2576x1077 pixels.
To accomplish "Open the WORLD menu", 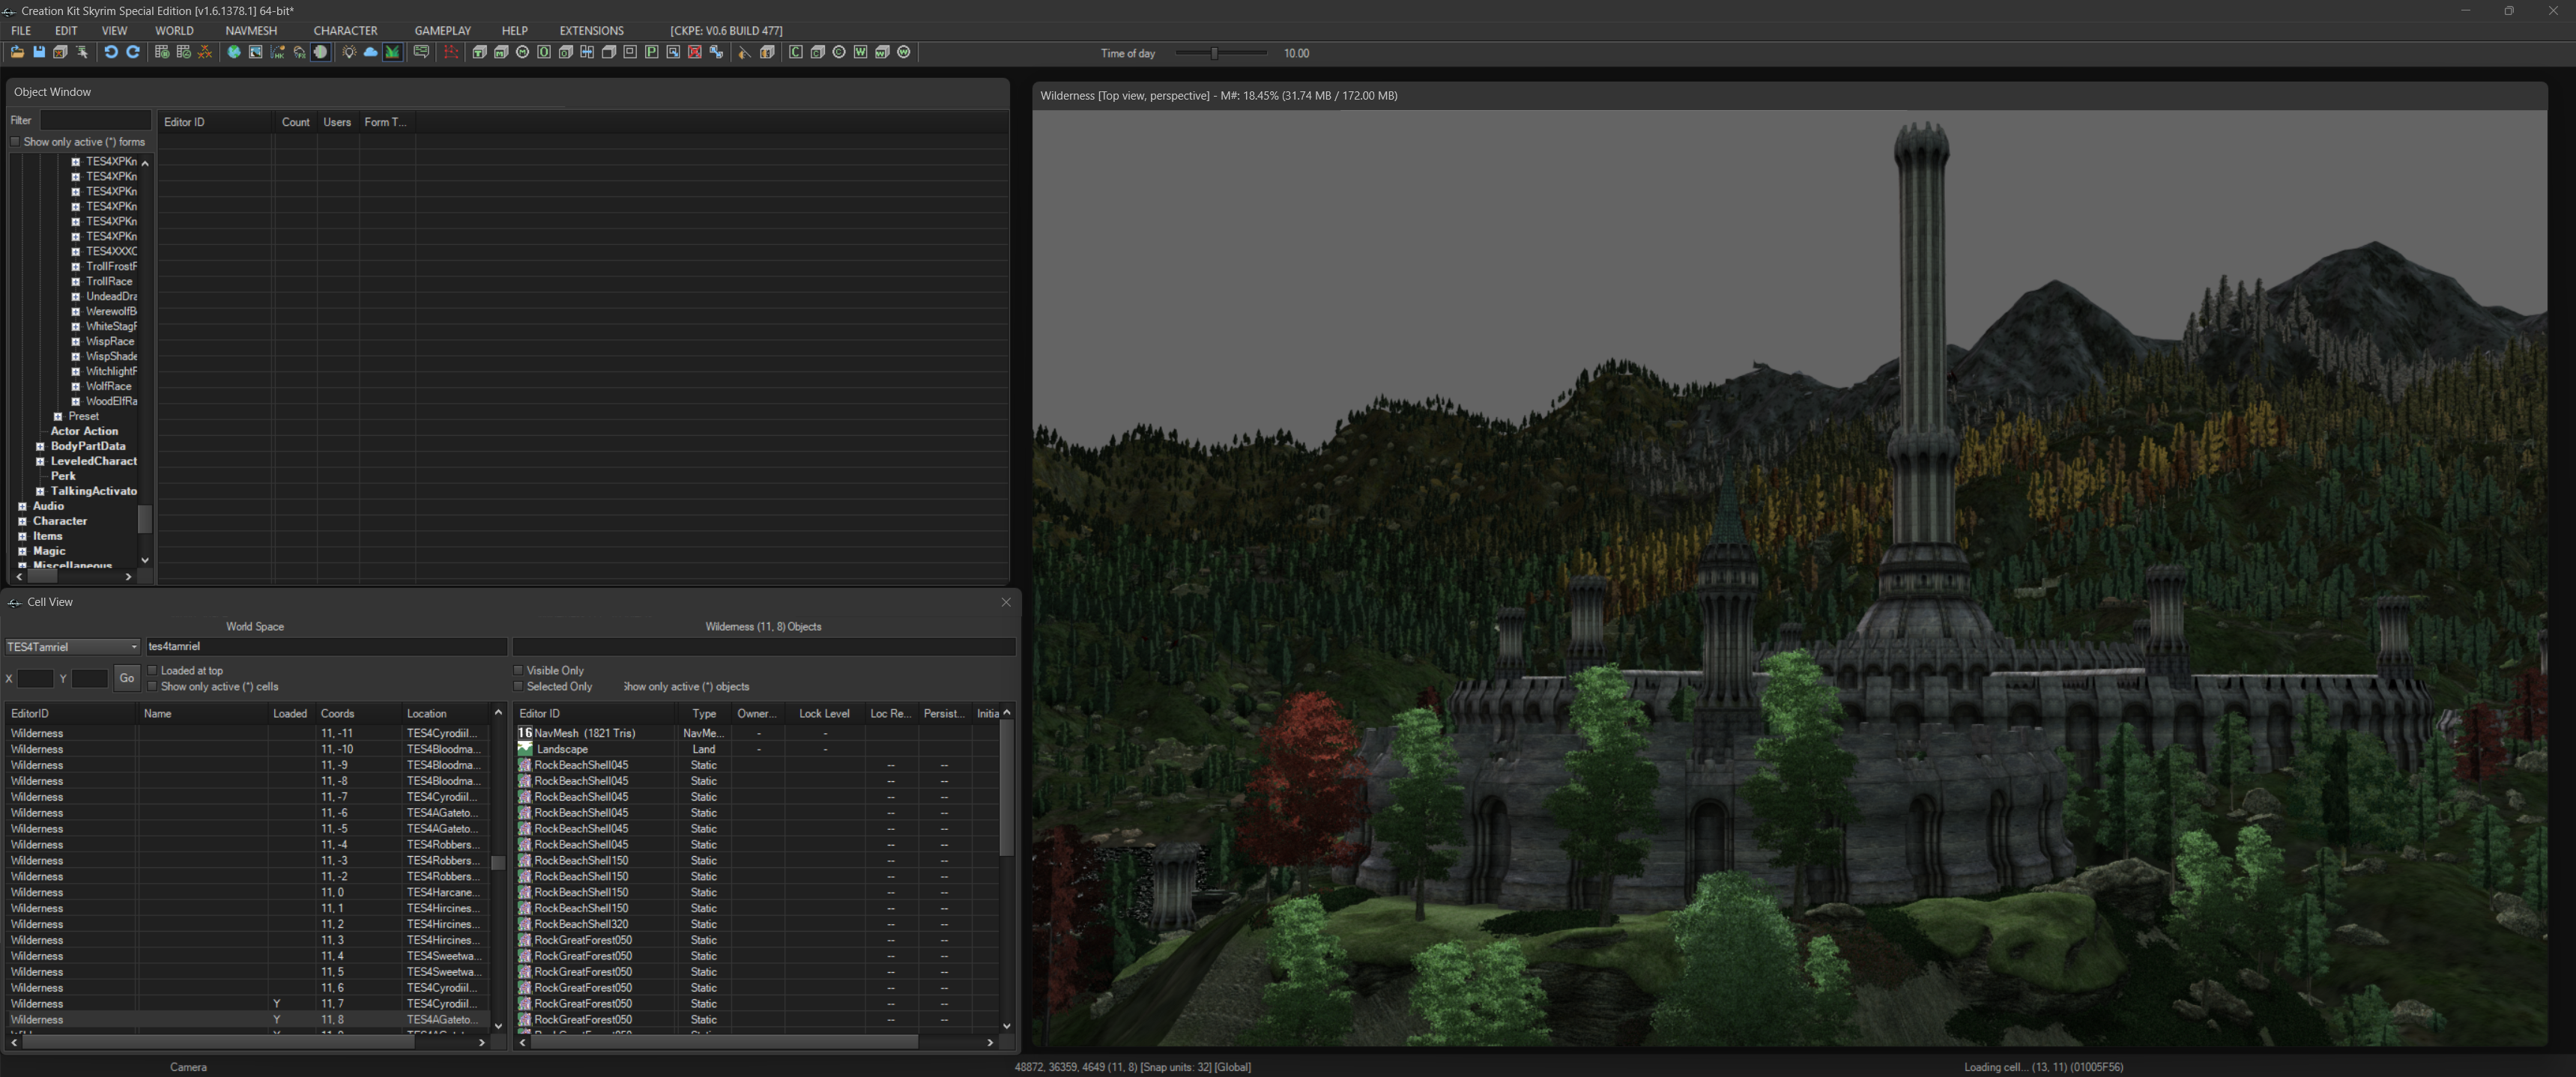I will point(174,31).
